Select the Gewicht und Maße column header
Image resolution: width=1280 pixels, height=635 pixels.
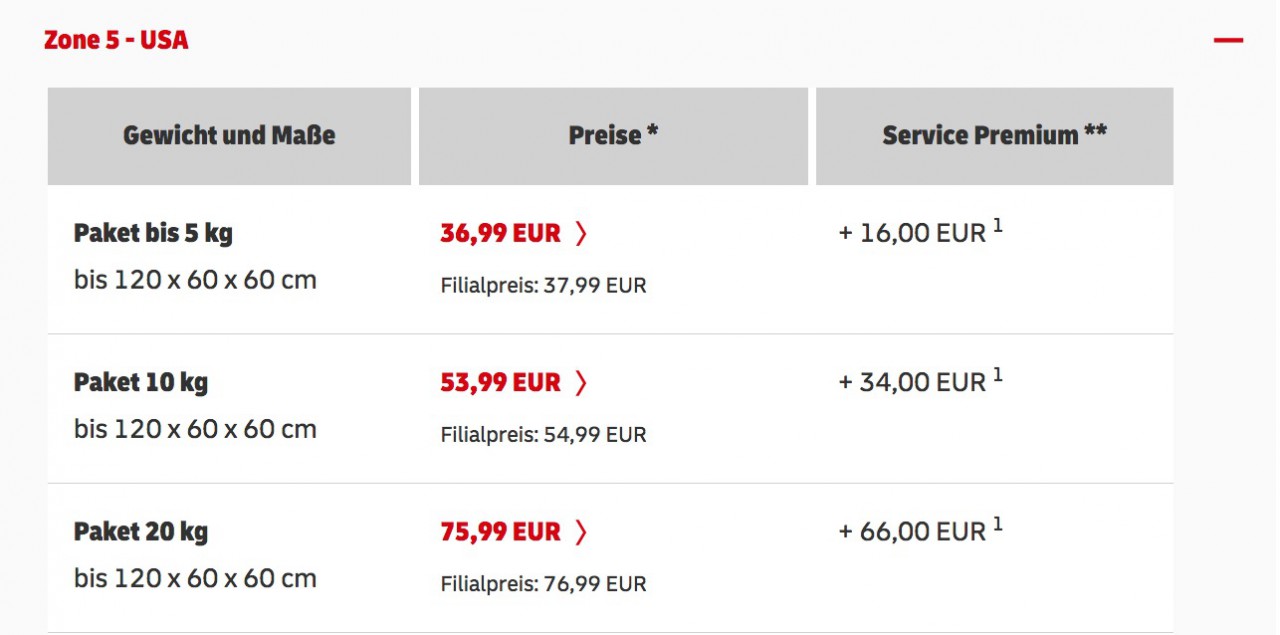(229, 136)
